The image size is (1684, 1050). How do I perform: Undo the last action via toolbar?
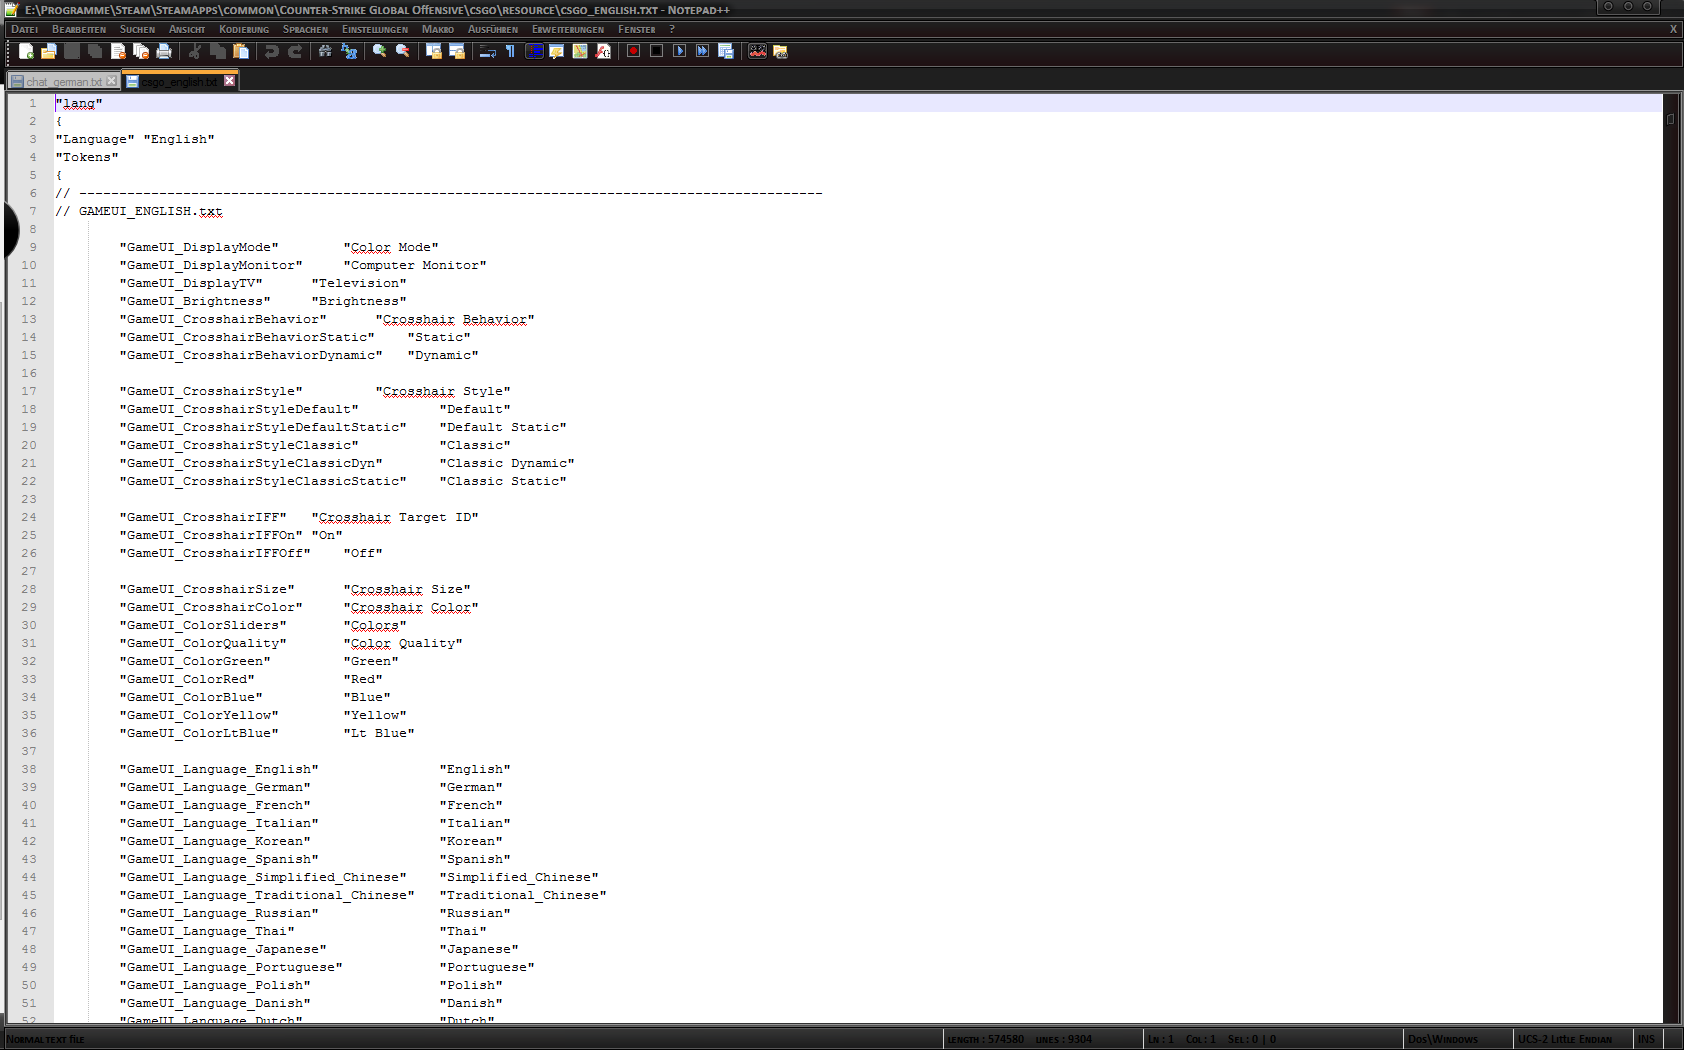pos(272,51)
